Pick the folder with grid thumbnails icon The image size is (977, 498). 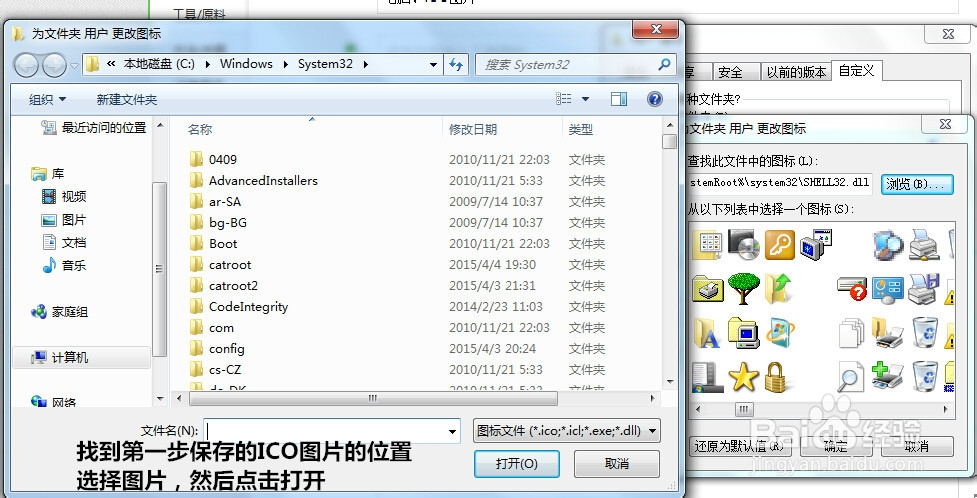pos(707,245)
